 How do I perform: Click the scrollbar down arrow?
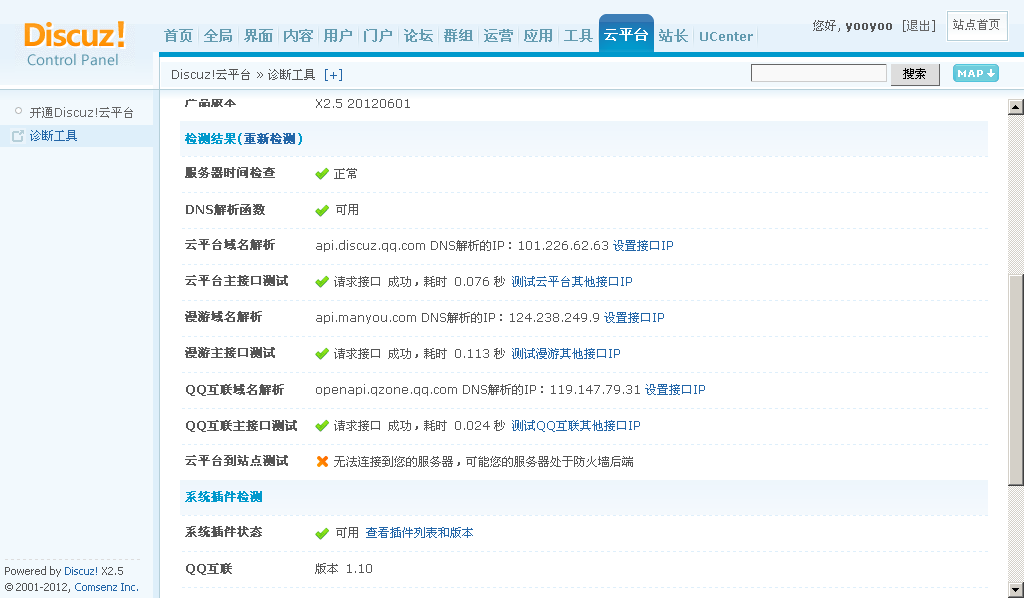1016,588
